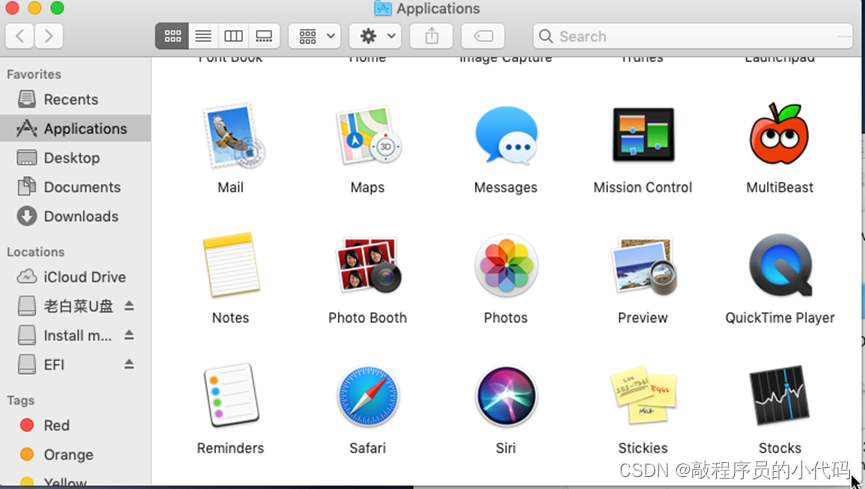Select the Stocks app icon

point(779,395)
